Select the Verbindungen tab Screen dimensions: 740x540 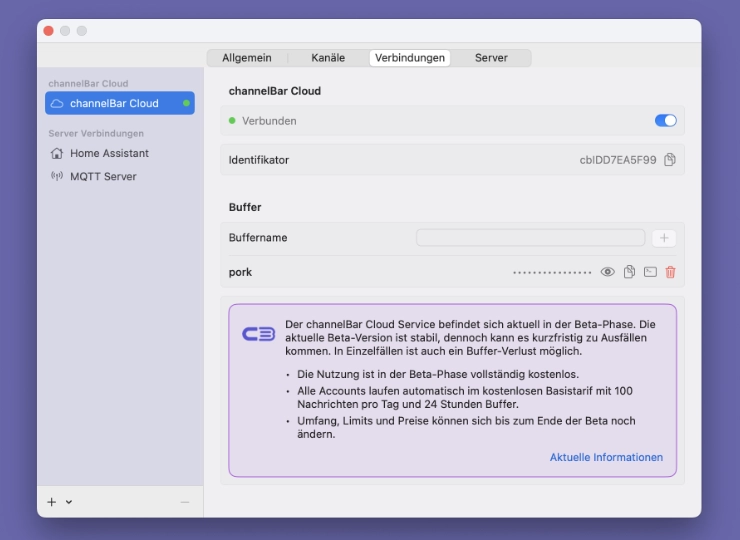click(x=410, y=58)
